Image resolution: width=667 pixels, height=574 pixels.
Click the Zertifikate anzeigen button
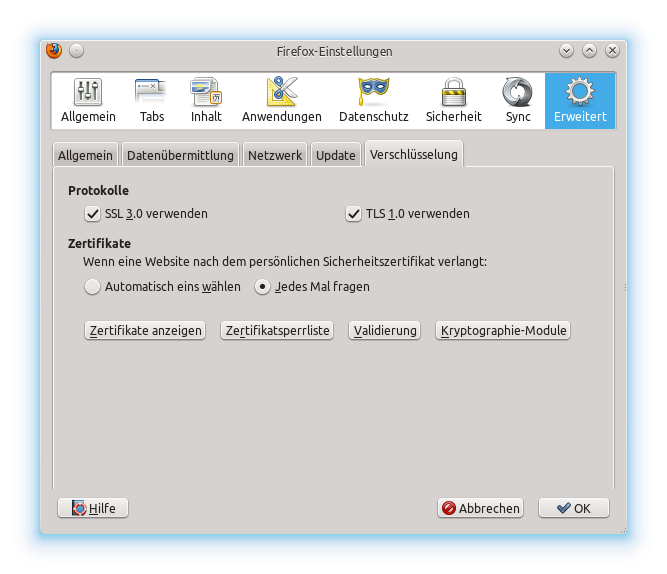click(145, 331)
